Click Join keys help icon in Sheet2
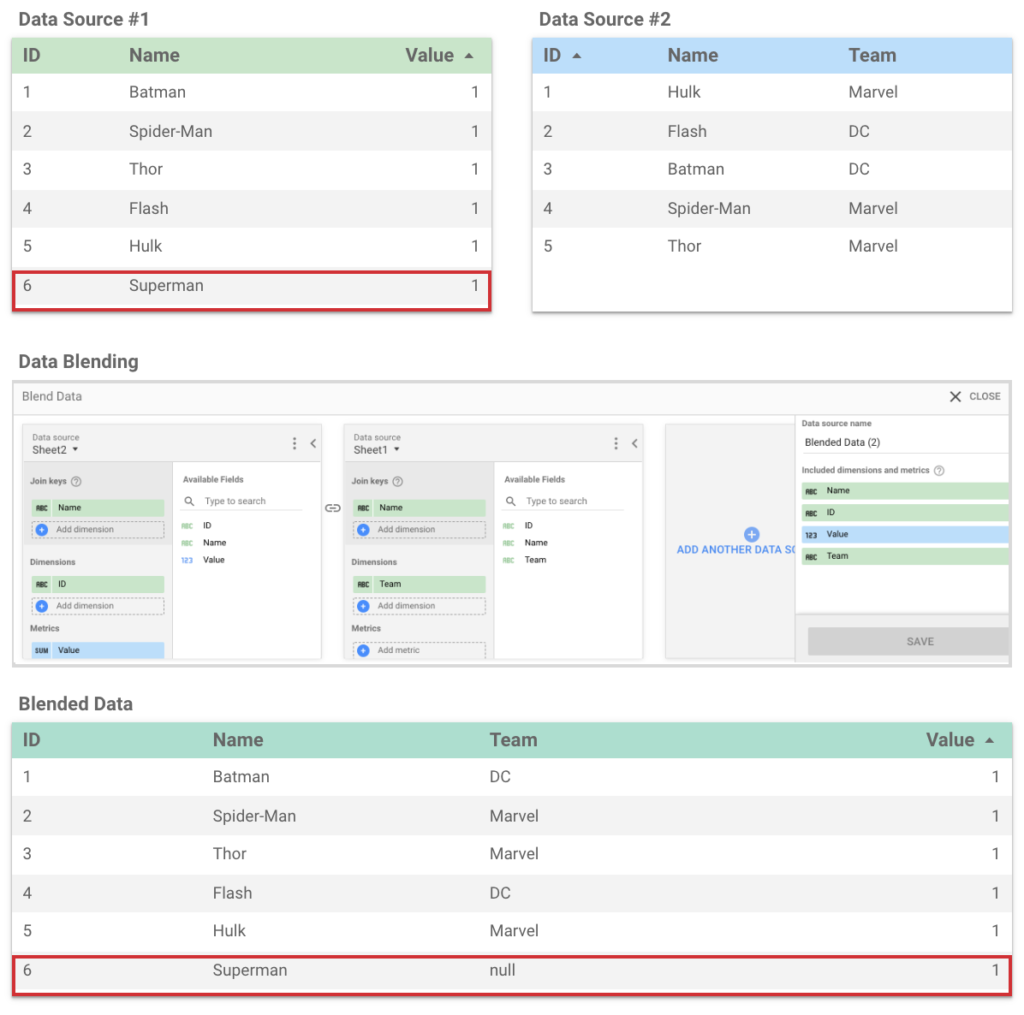Viewport: 1024px width, 1015px height. (76, 481)
